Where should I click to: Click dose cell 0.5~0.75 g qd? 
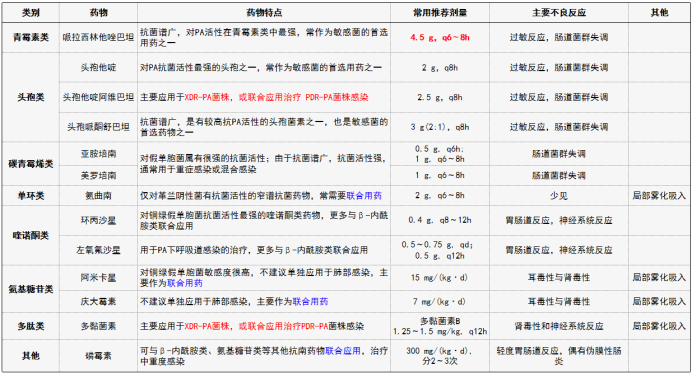click(440, 250)
